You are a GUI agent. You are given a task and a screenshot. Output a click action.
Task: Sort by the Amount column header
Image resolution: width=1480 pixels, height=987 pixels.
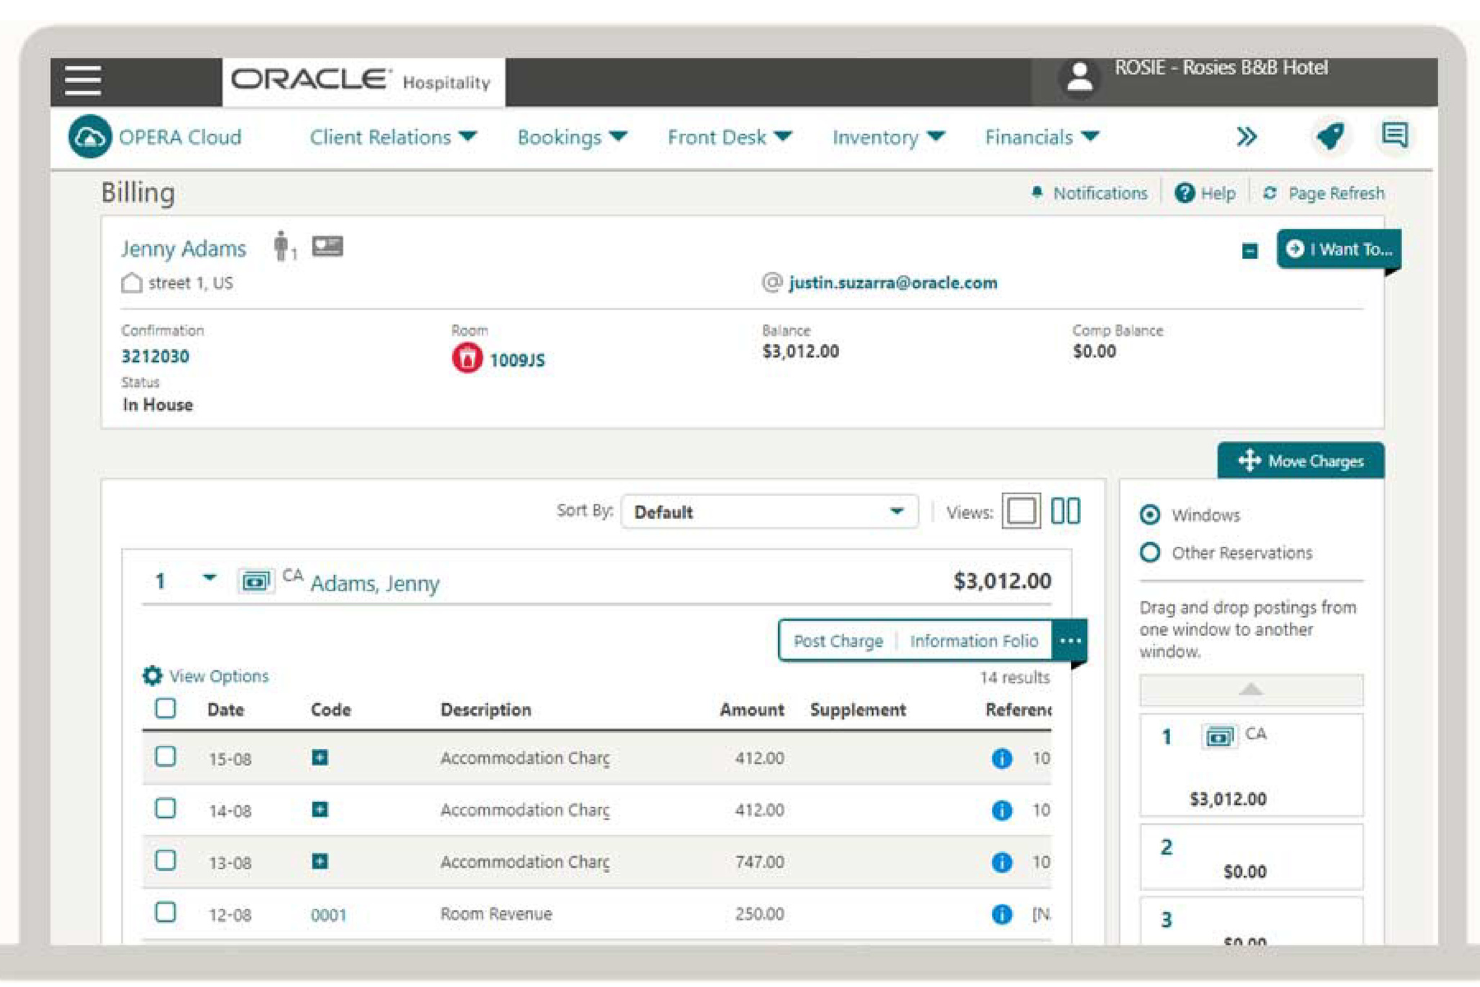point(752,710)
